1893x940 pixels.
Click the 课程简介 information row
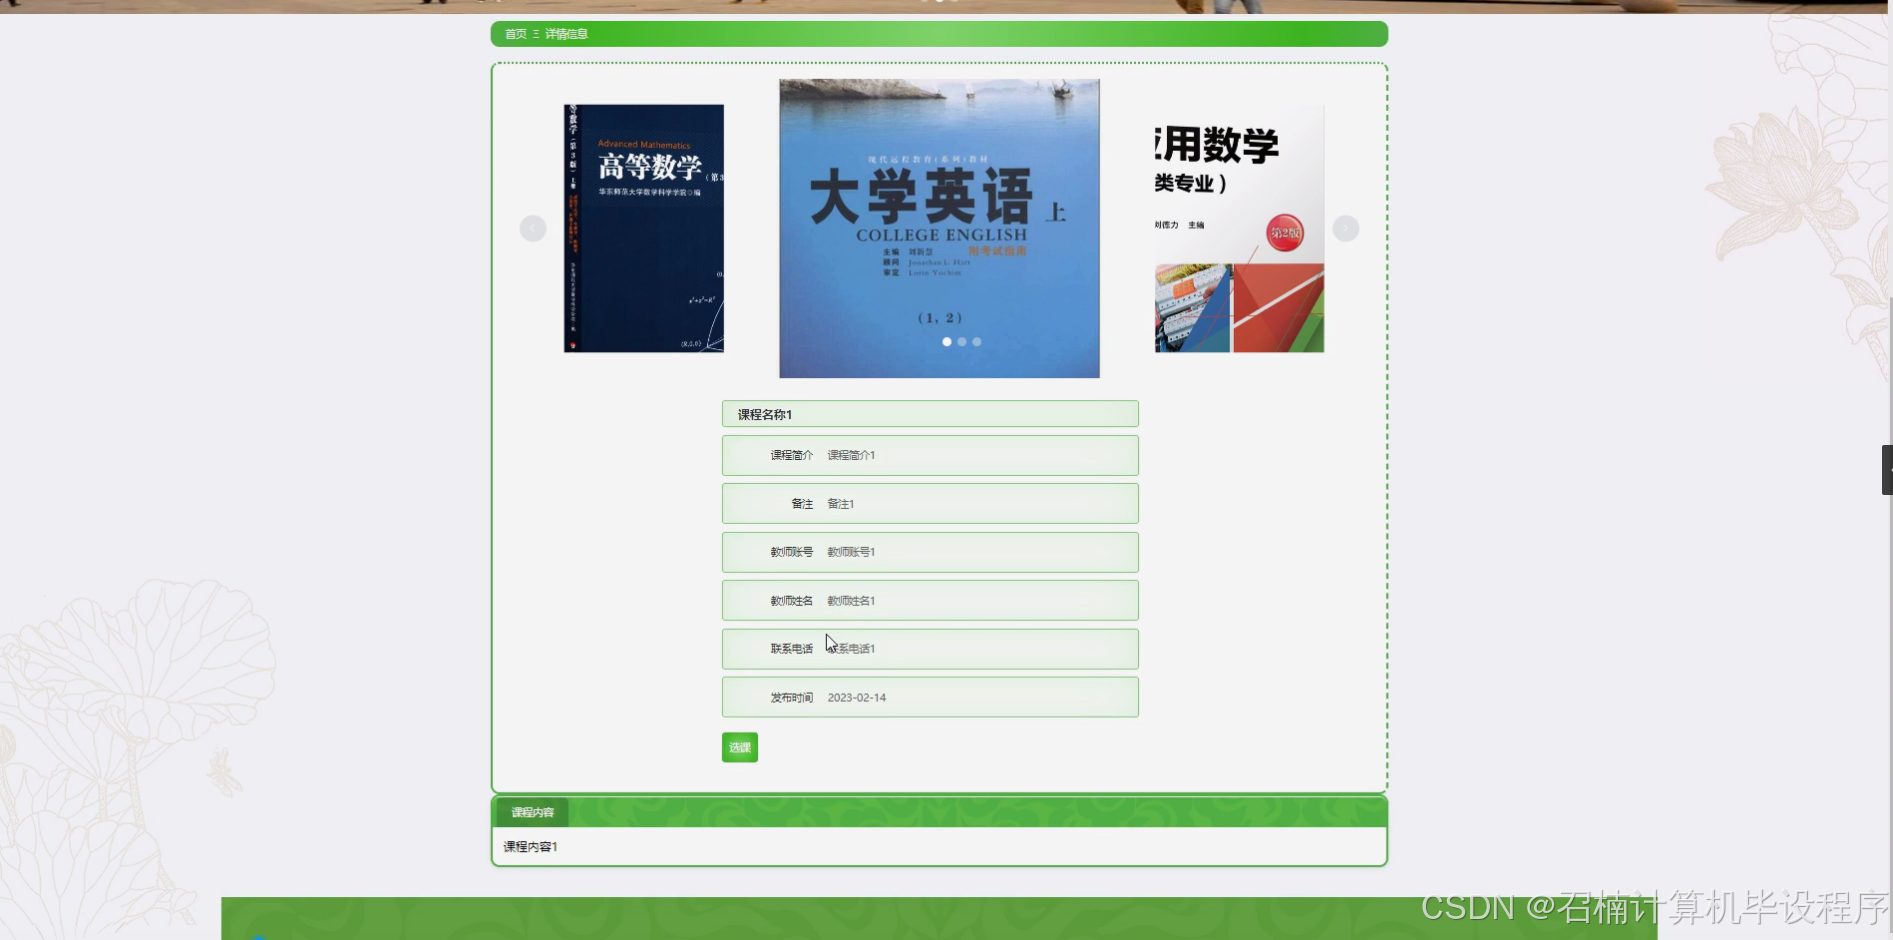(929, 455)
